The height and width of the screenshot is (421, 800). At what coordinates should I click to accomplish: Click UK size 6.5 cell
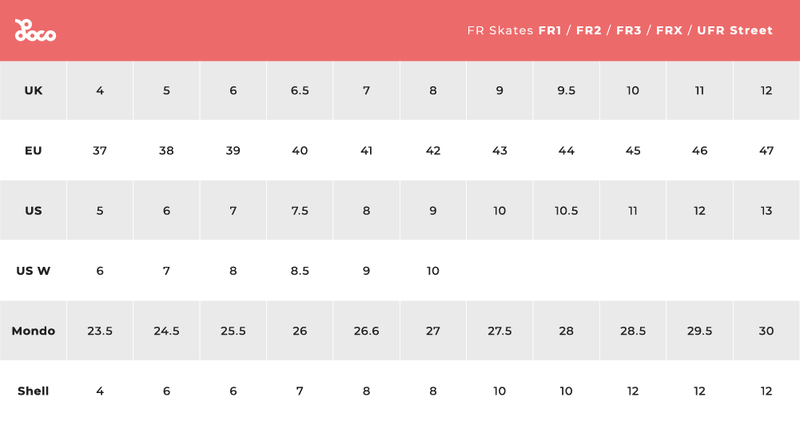point(300,91)
